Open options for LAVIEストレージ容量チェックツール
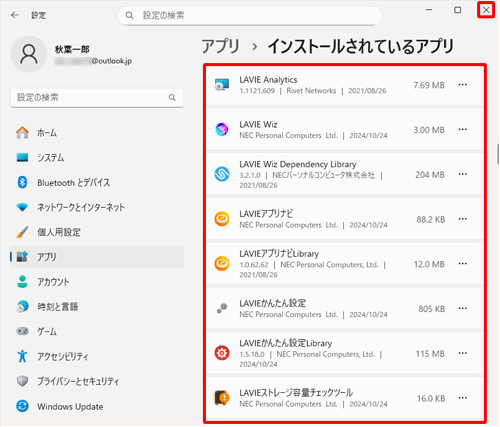500x427 pixels. (463, 398)
